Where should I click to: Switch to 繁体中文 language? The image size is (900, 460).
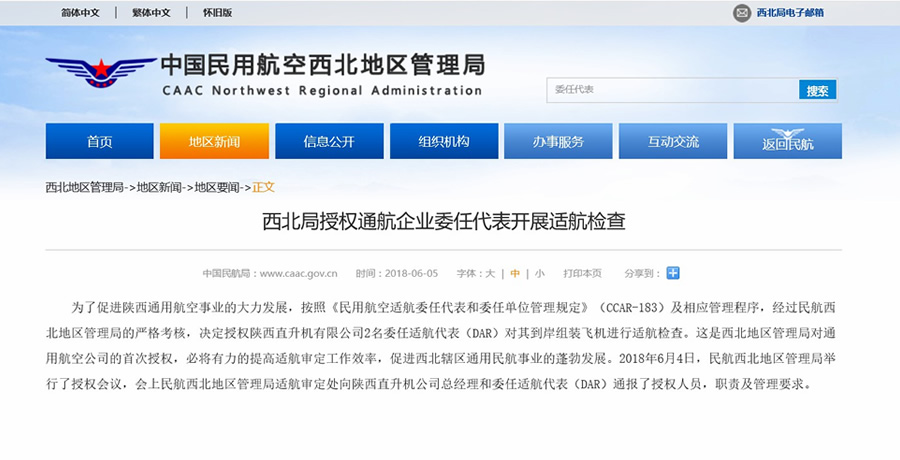(152, 13)
